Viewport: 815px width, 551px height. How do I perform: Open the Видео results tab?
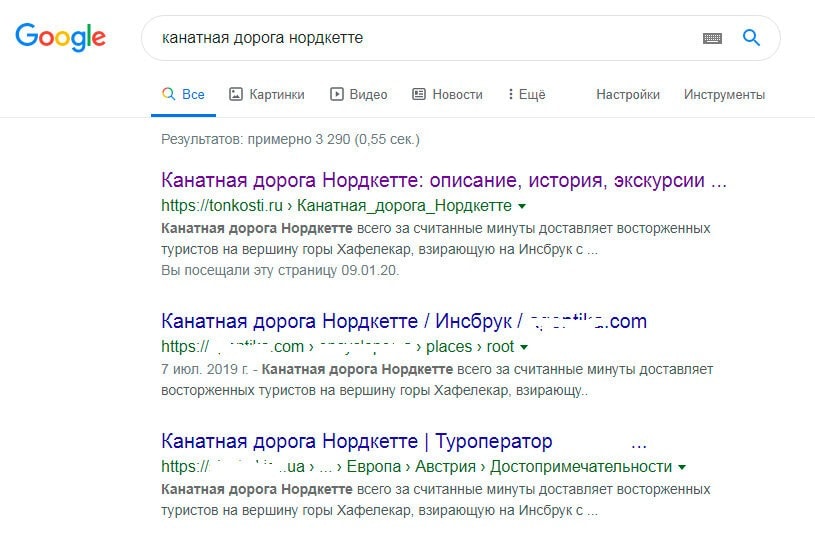pyautogui.click(x=368, y=94)
